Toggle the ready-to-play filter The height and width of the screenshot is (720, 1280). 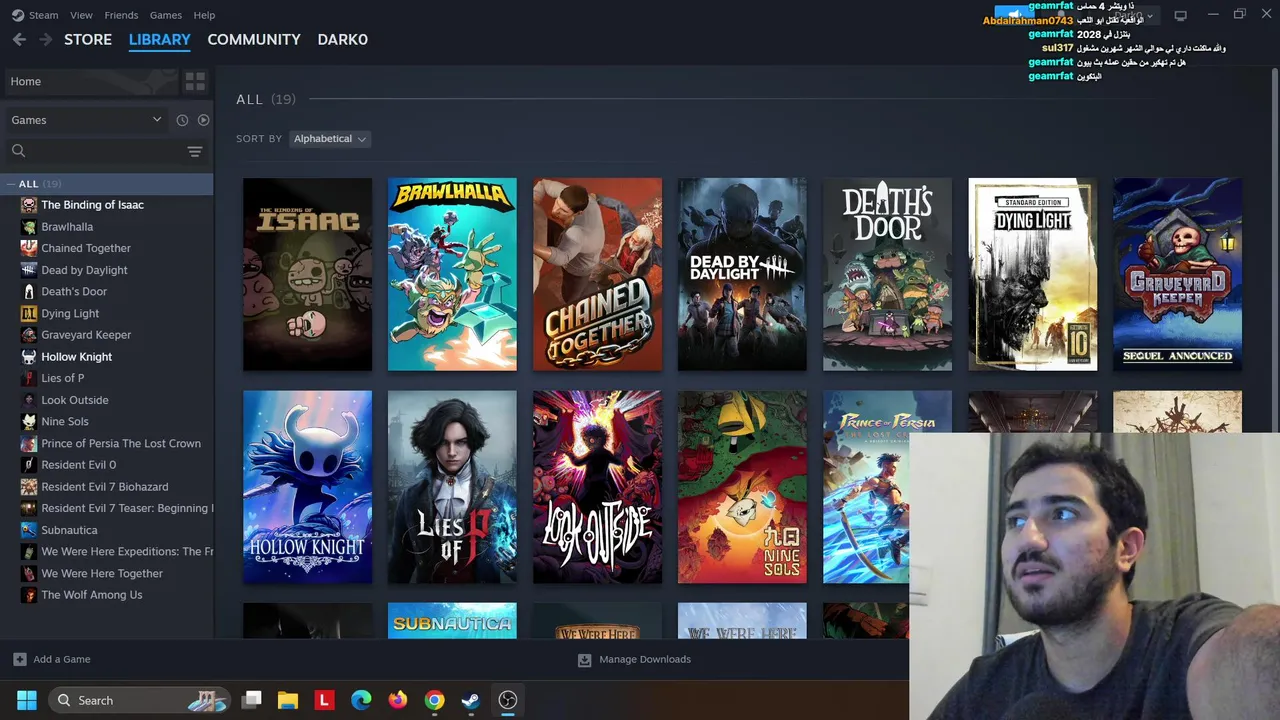pyautogui.click(x=203, y=120)
